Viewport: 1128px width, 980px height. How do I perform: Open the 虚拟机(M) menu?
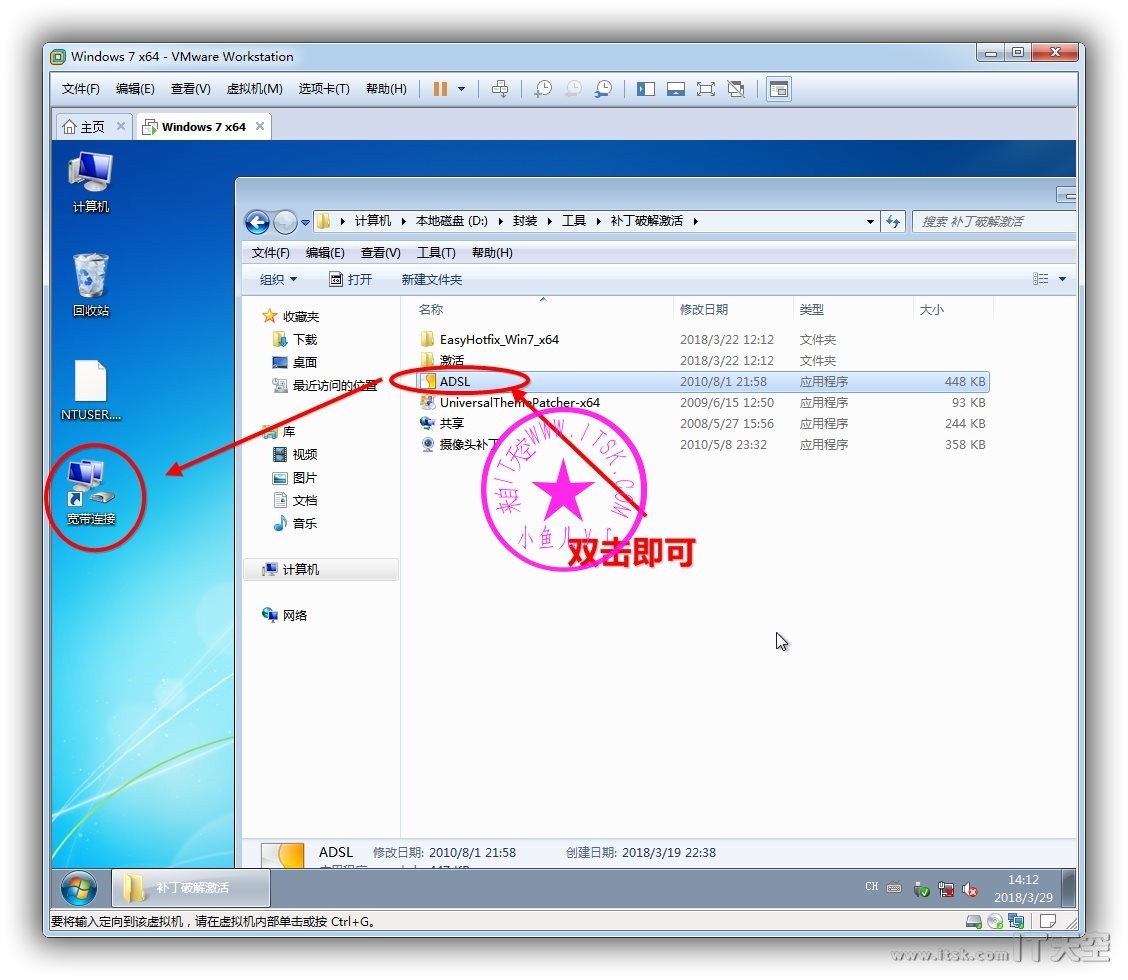click(254, 89)
